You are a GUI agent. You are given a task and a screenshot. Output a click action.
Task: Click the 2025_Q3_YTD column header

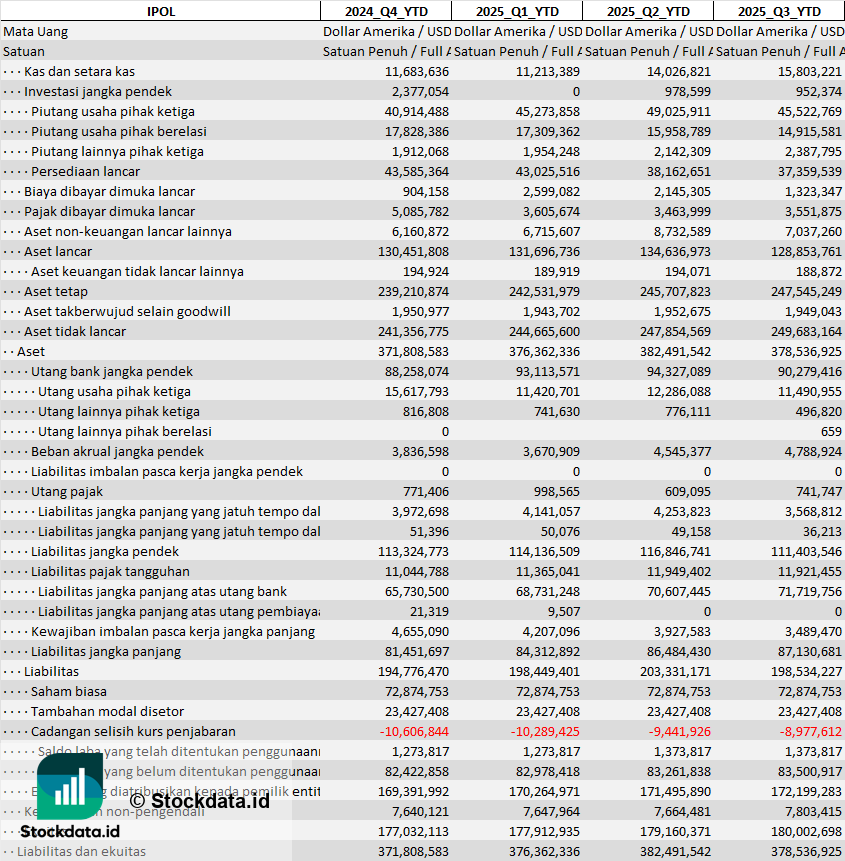click(779, 11)
